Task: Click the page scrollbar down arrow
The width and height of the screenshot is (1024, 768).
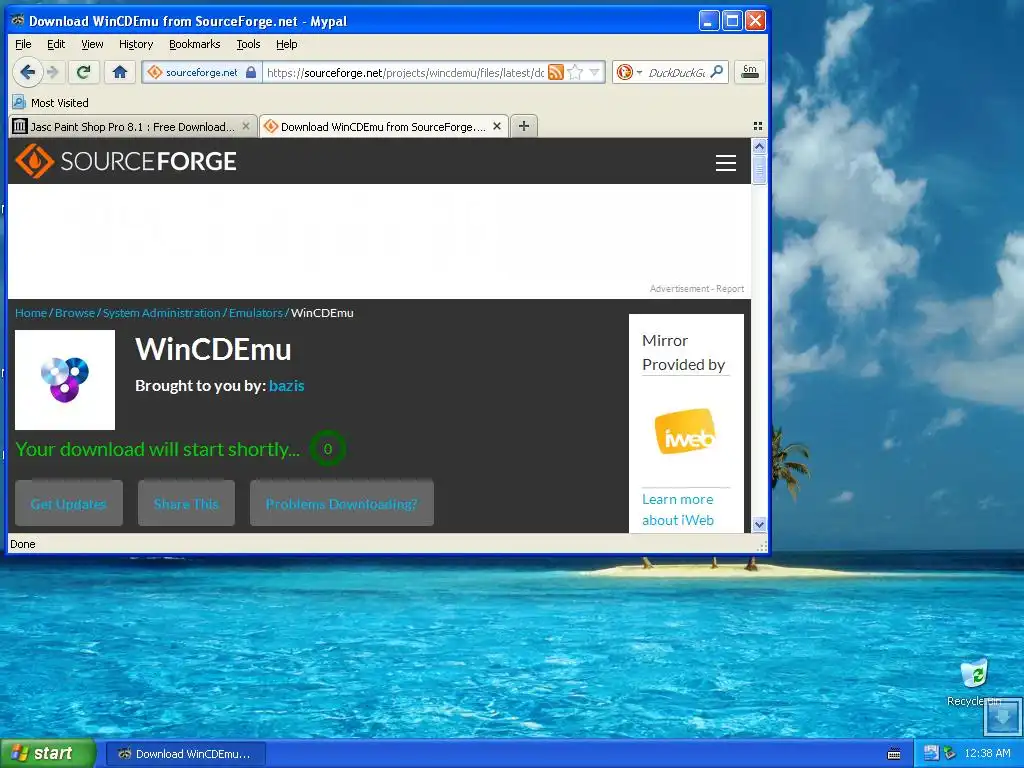Action: pyautogui.click(x=759, y=524)
